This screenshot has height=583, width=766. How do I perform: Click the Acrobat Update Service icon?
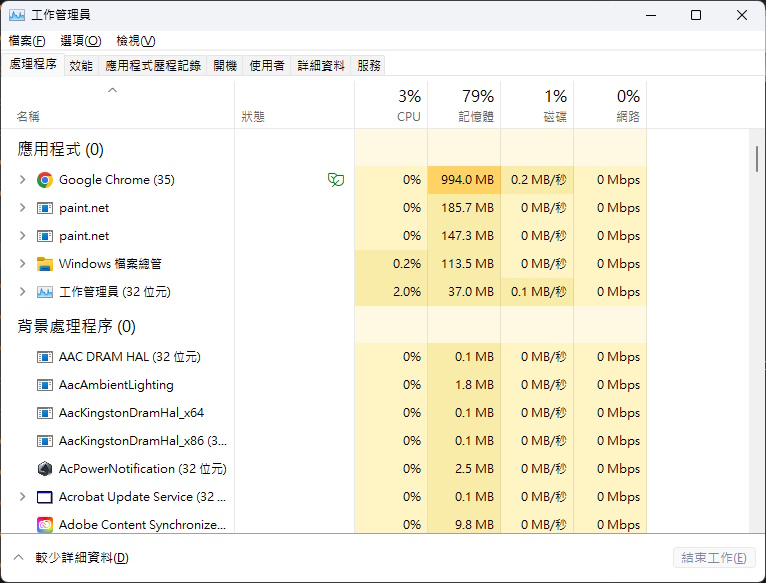coord(45,497)
